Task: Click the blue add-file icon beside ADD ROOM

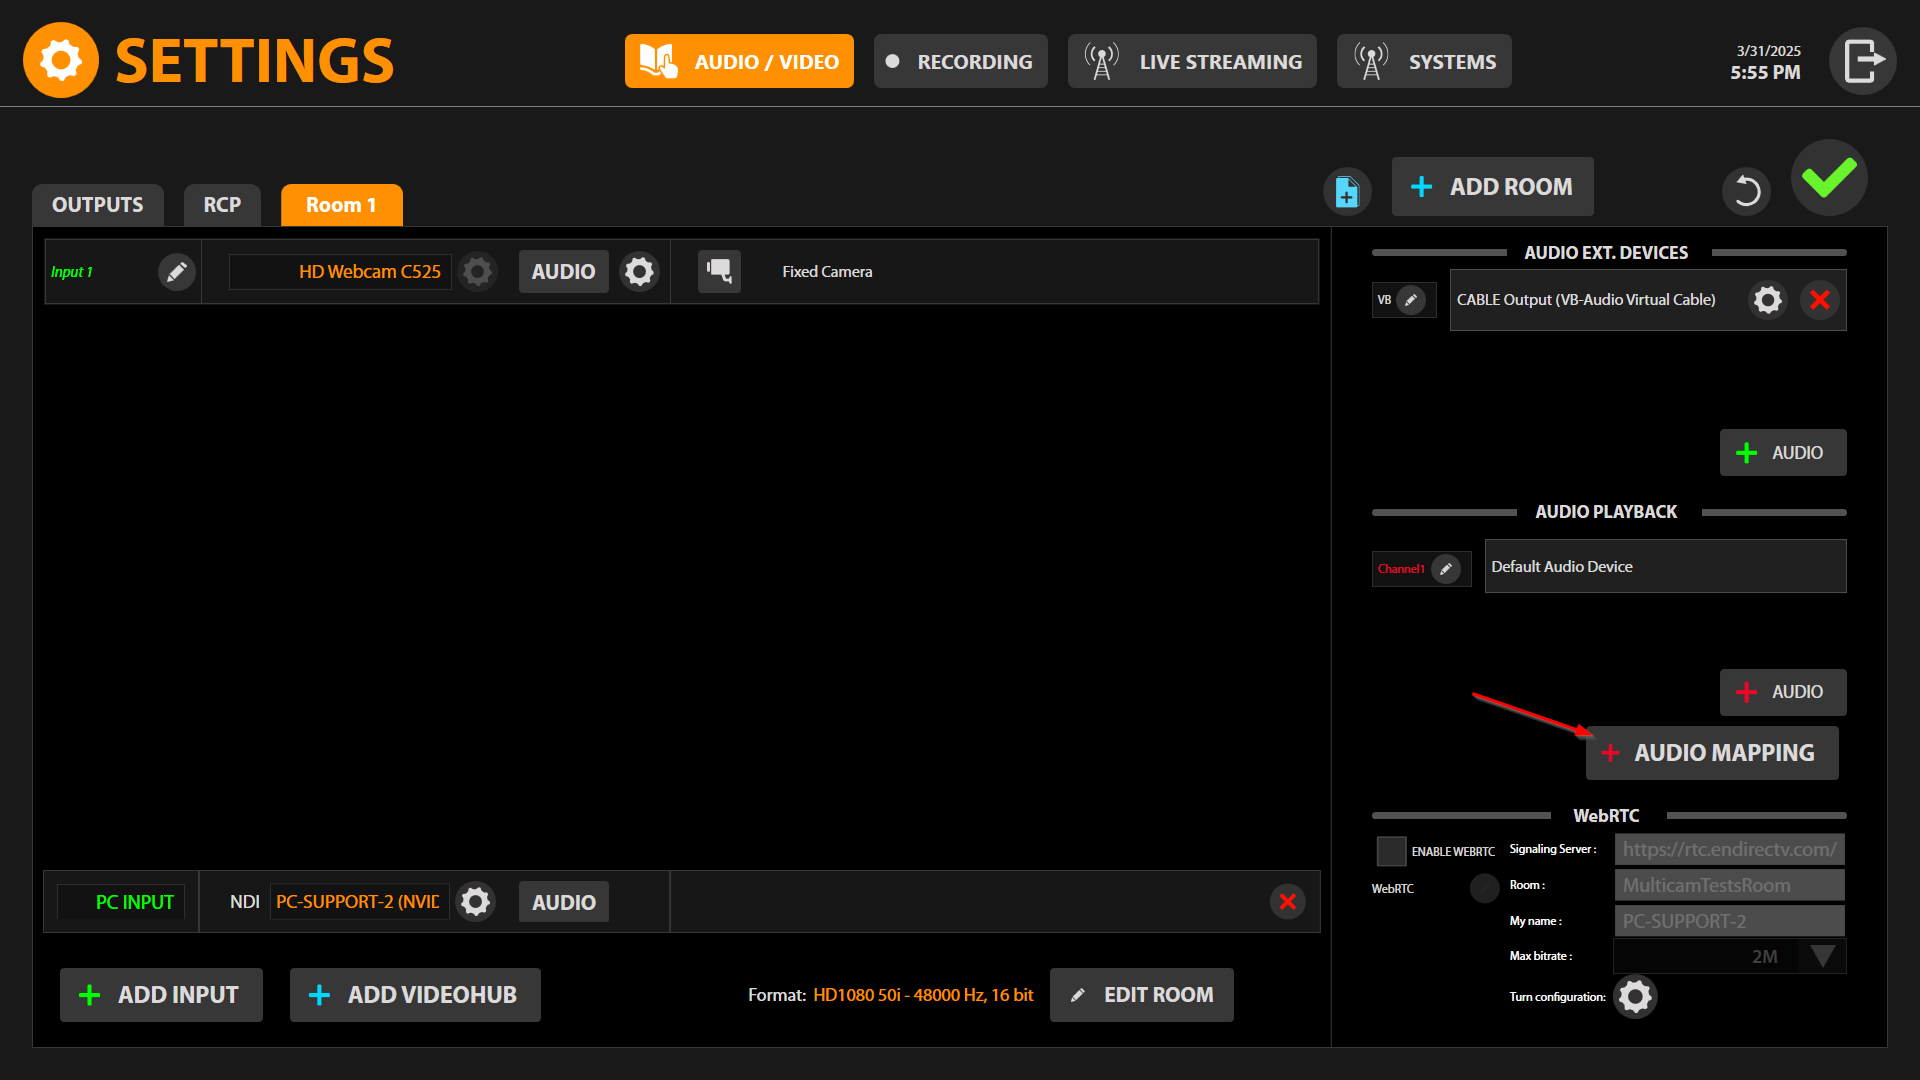Action: pyautogui.click(x=1347, y=190)
